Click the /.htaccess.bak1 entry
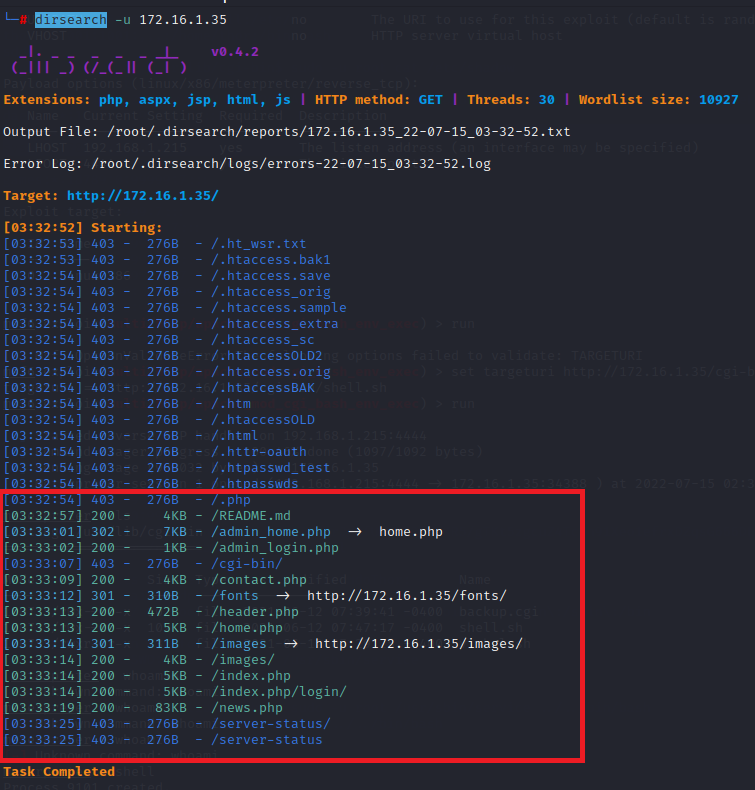 270,260
